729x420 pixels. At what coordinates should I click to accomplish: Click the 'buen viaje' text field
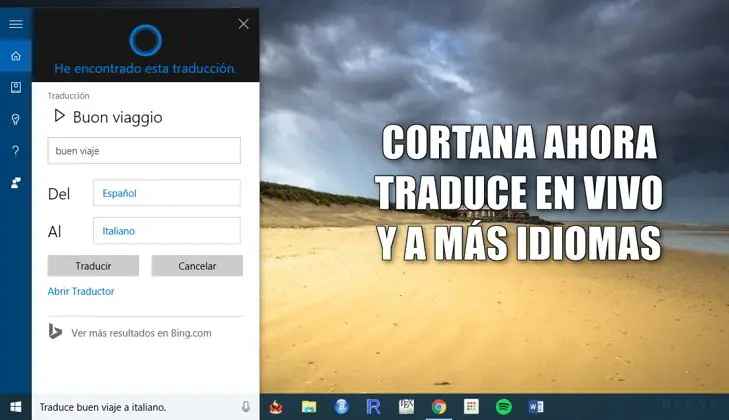(144, 151)
